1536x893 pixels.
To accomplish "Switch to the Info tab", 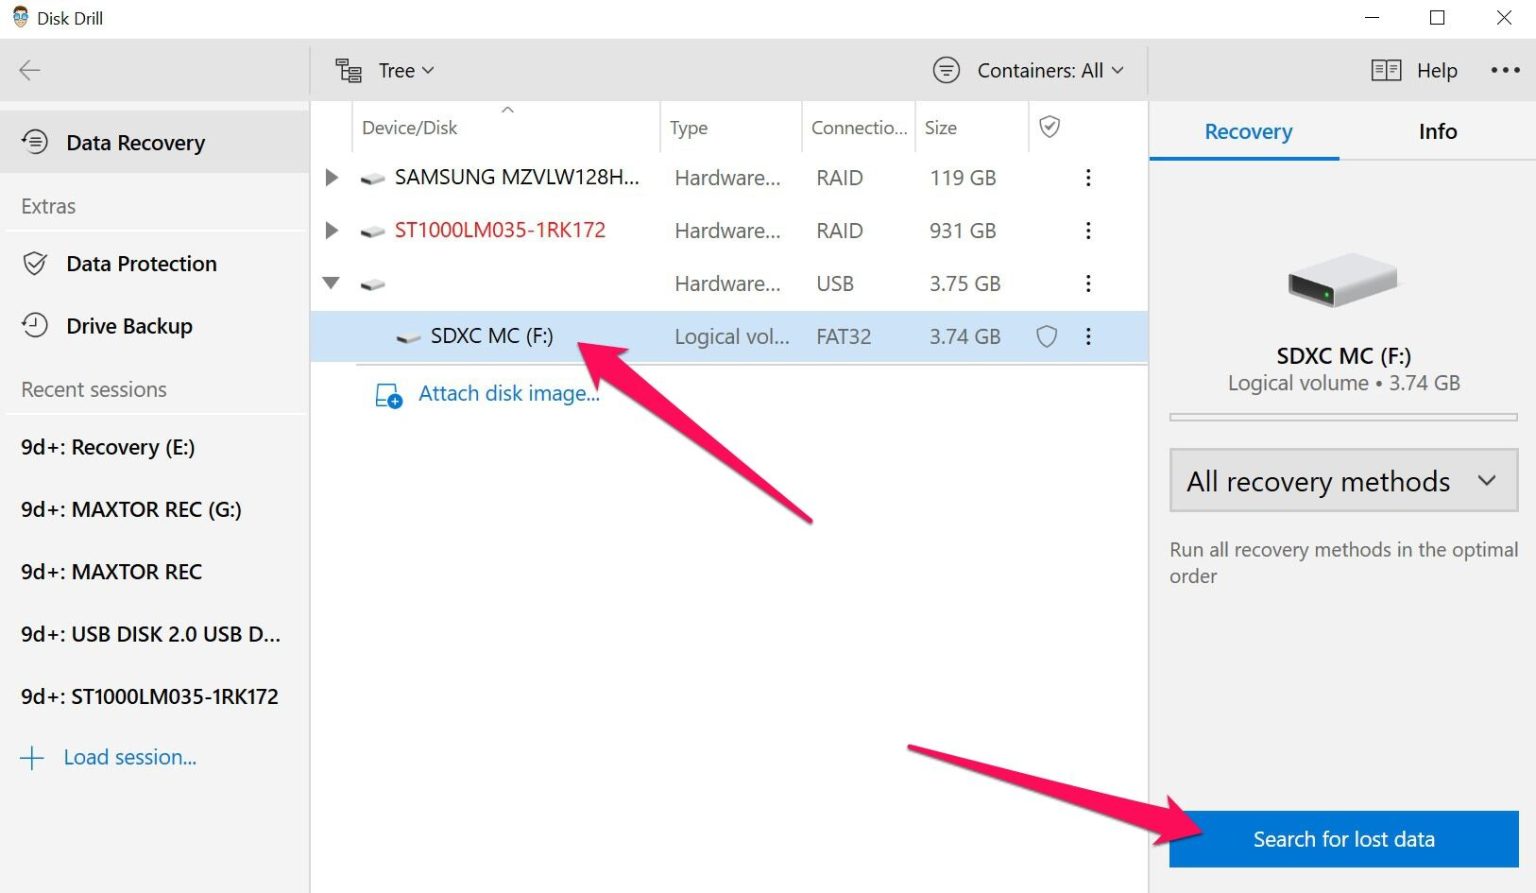I will (1437, 132).
